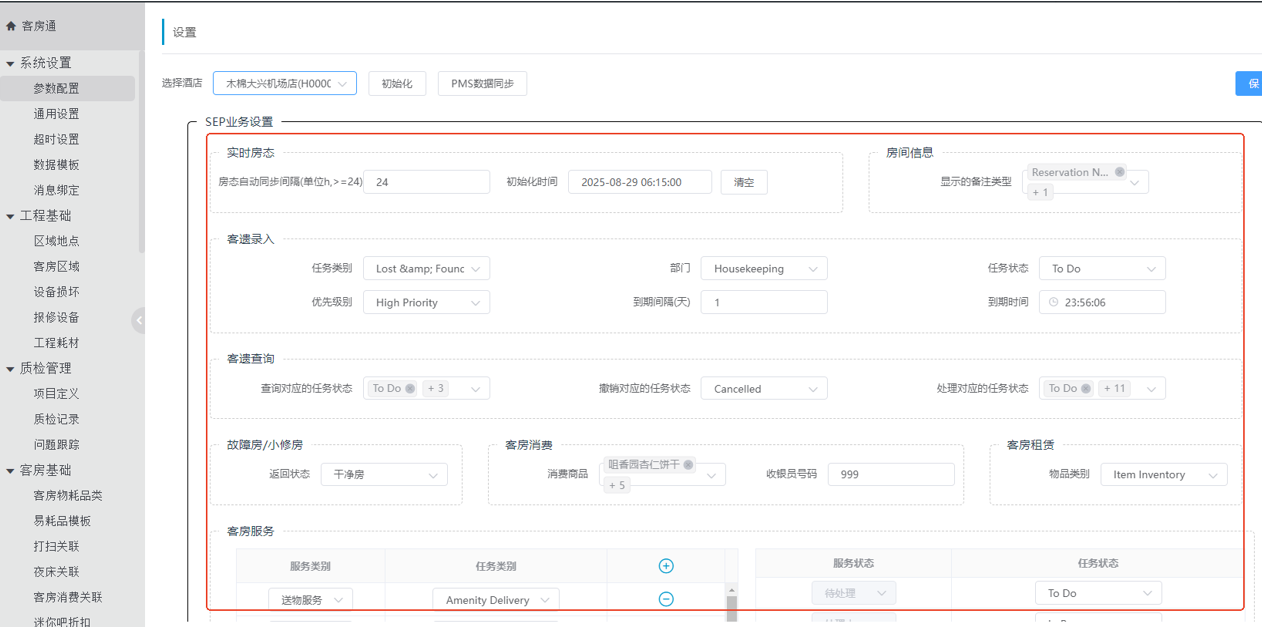Image resolution: width=1262 pixels, height=627 pixels.
Task: Click the home icon beside 客房通
Action: tap(11, 26)
